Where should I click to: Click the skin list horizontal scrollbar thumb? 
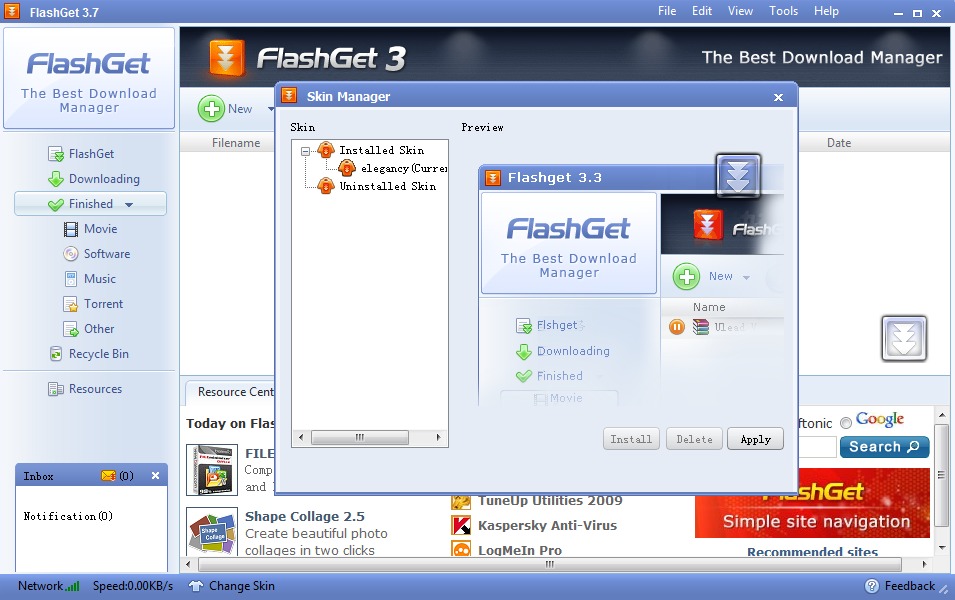(x=360, y=437)
